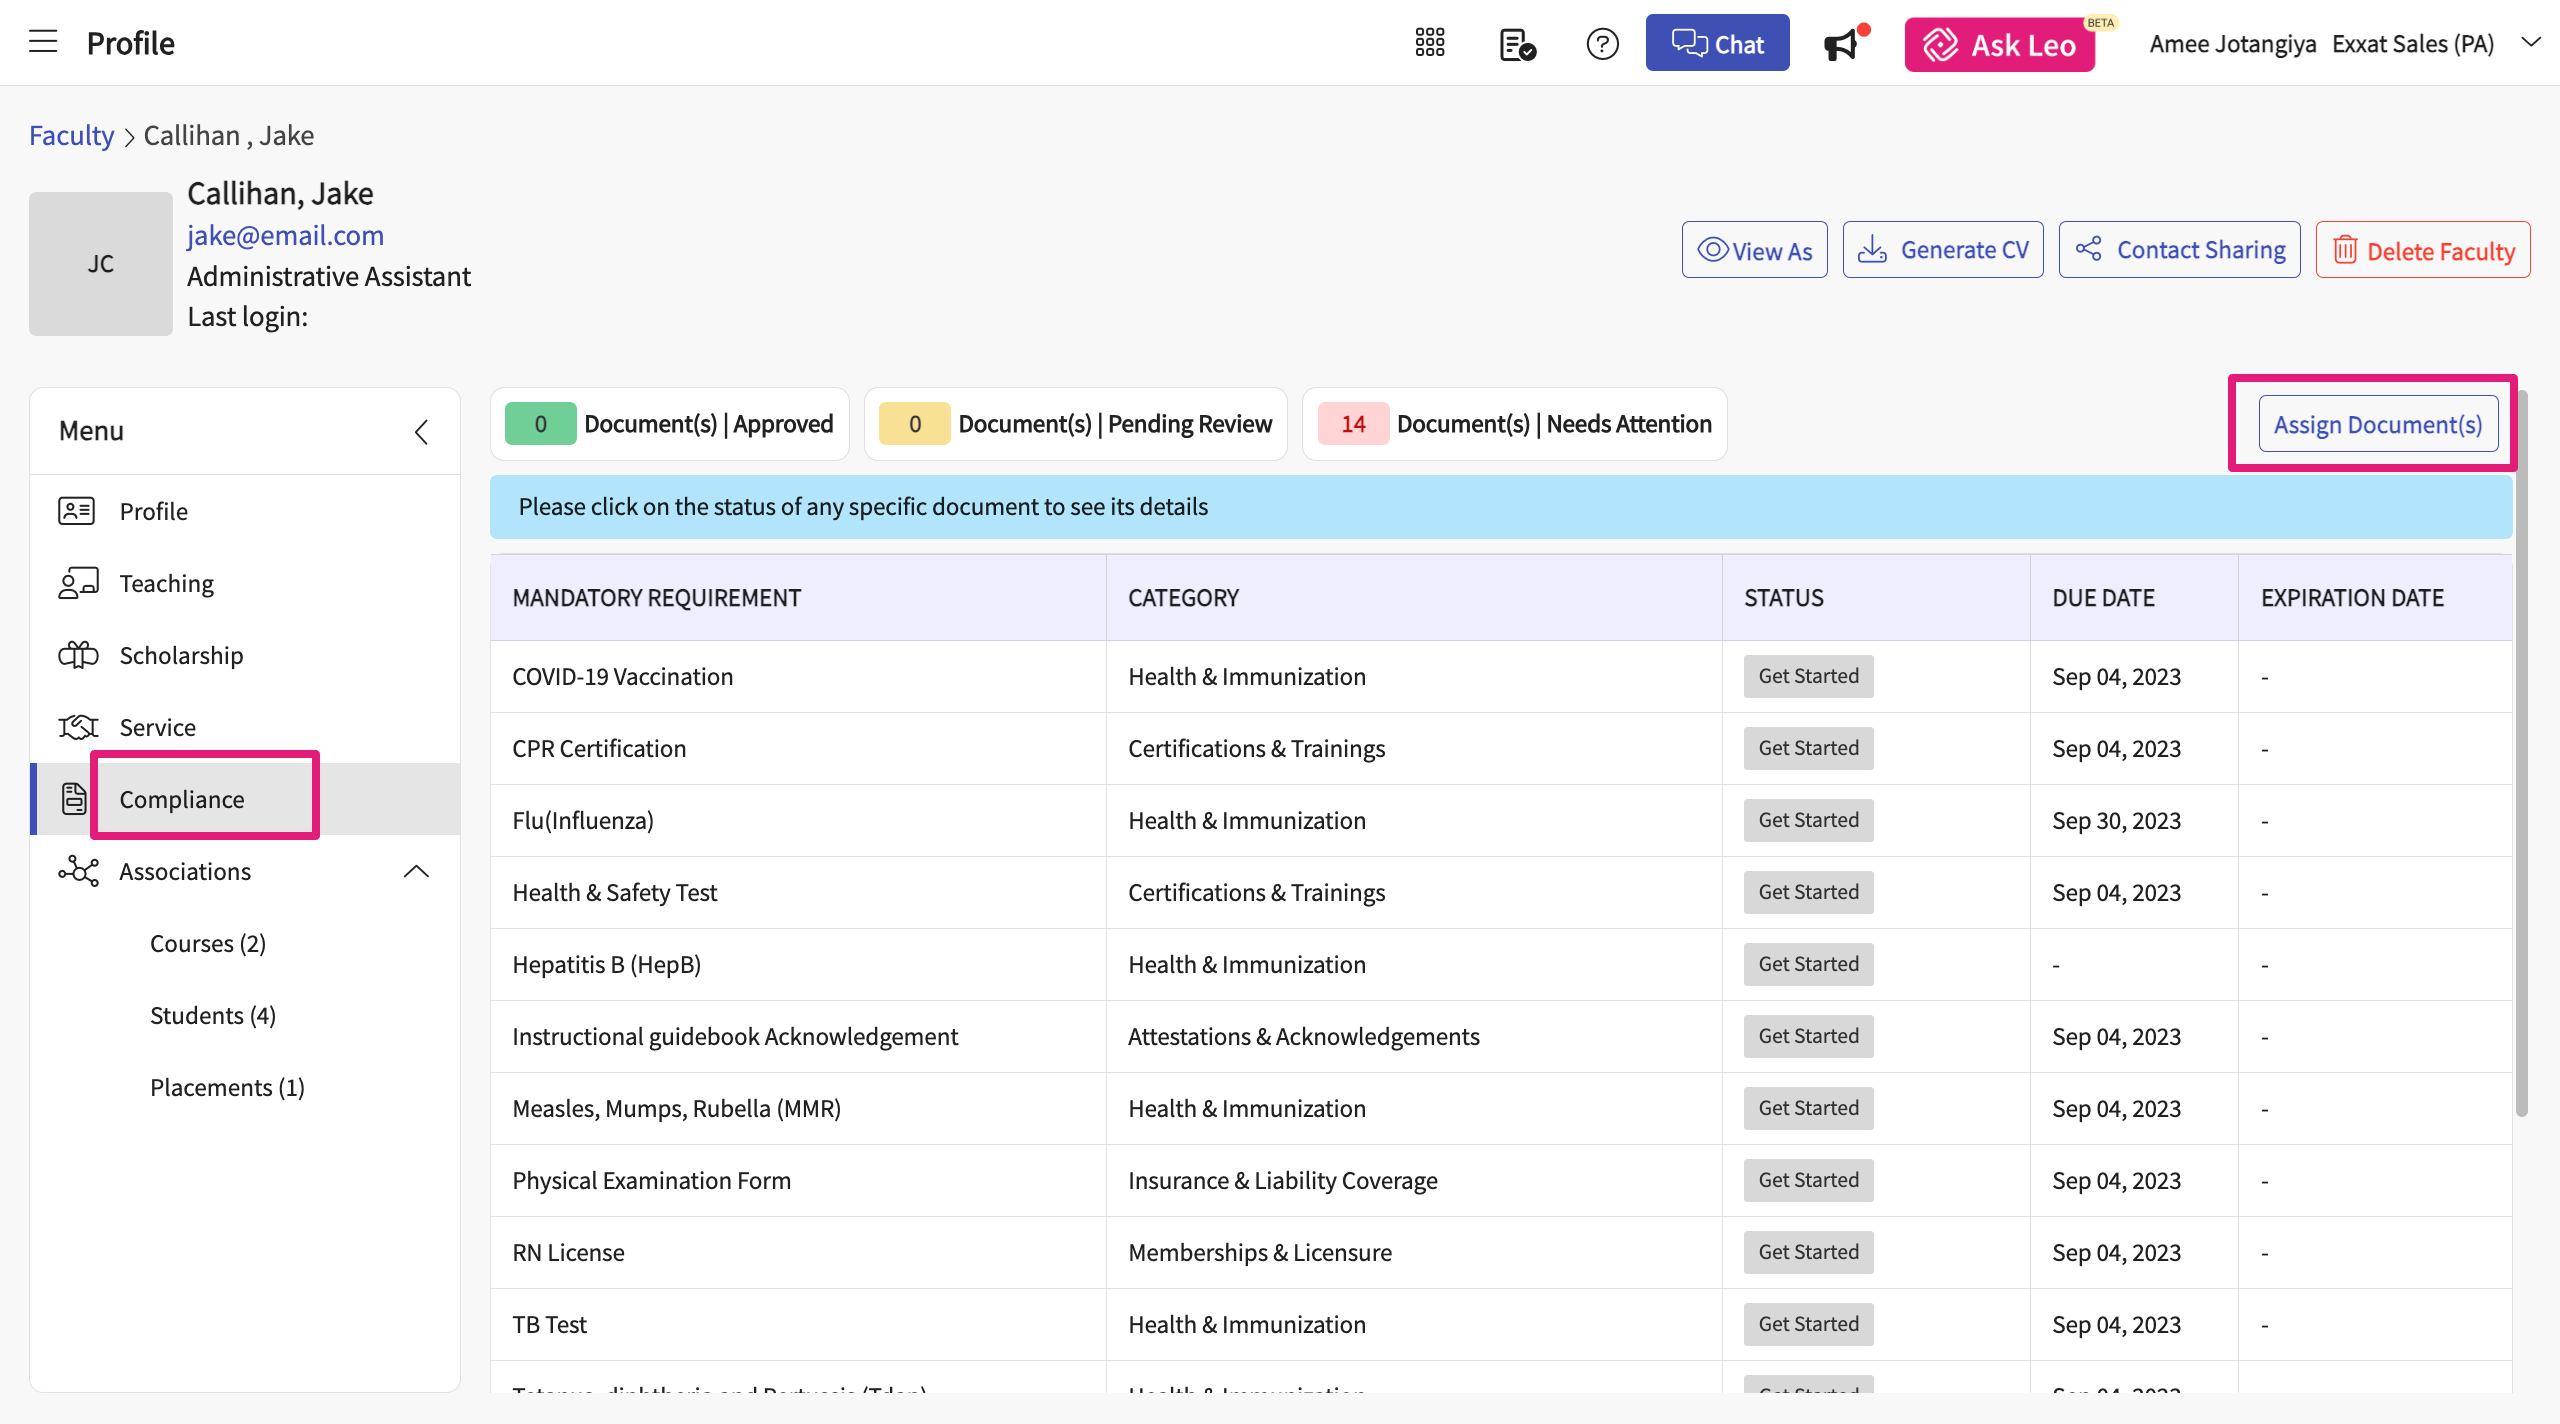Collapse the Menu sidebar panel

[421, 431]
